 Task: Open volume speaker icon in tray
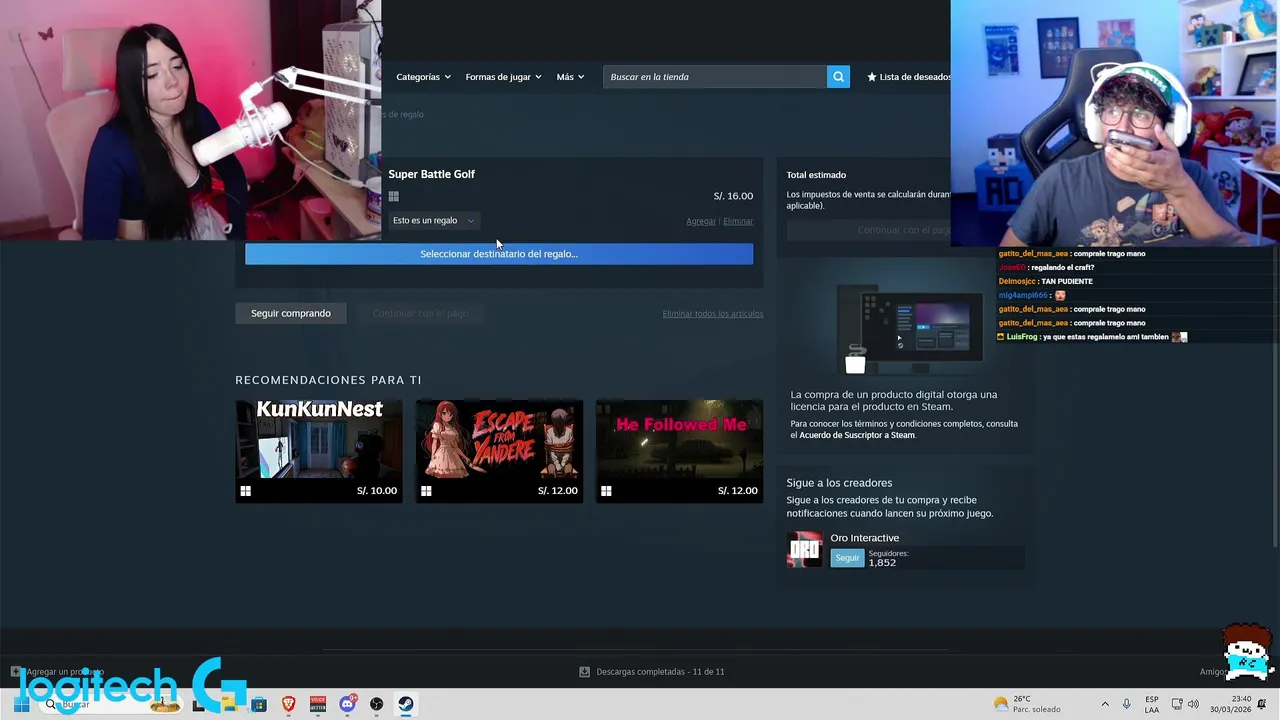[x=1193, y=704]
